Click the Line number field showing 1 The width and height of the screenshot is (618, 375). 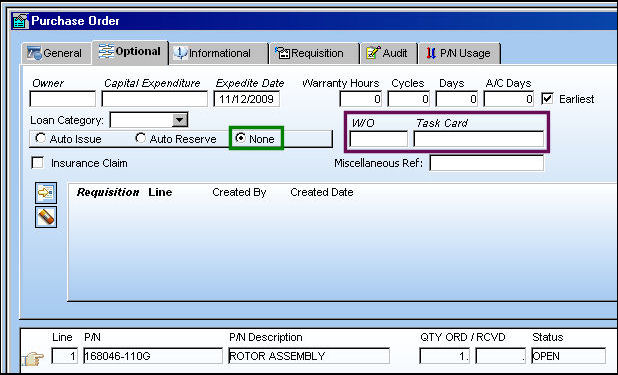(x=65, y=356)
